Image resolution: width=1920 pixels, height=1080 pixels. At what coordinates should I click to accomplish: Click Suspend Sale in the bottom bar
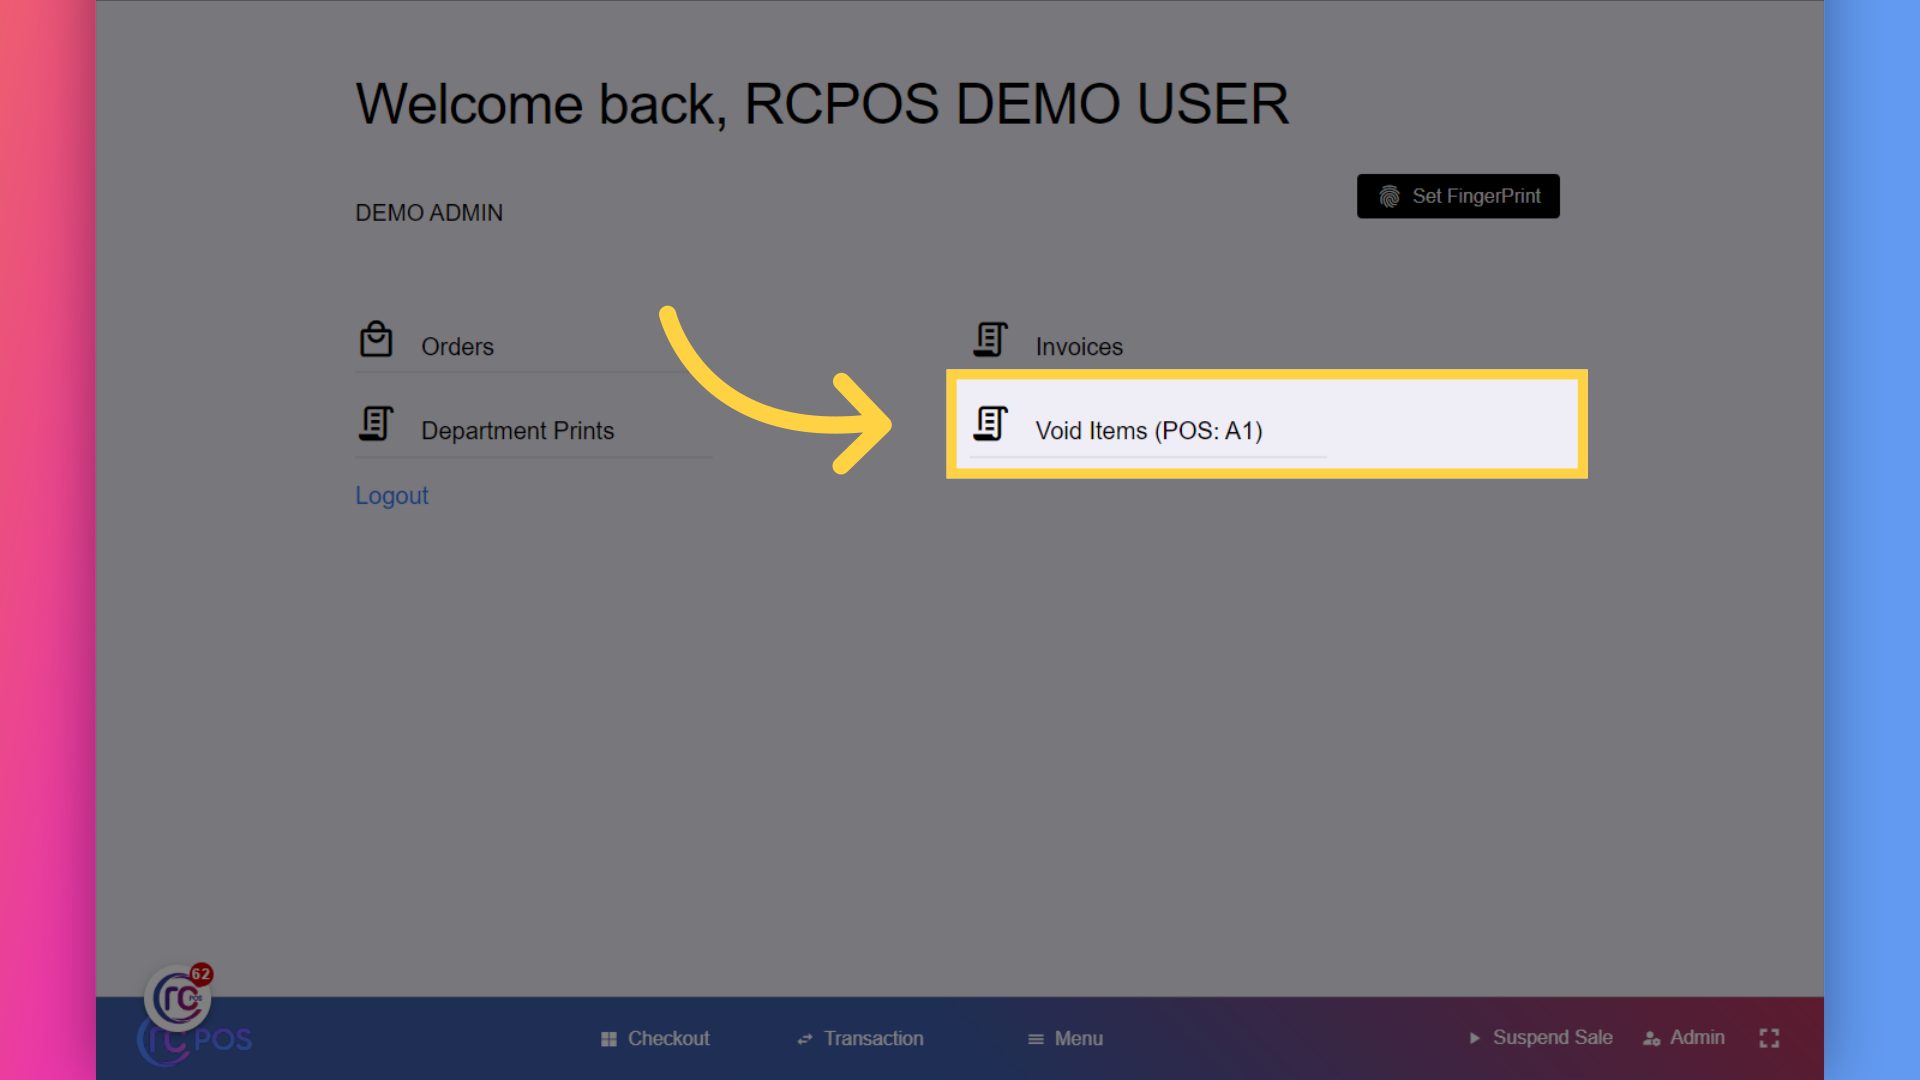(x=1540, y=1038)
